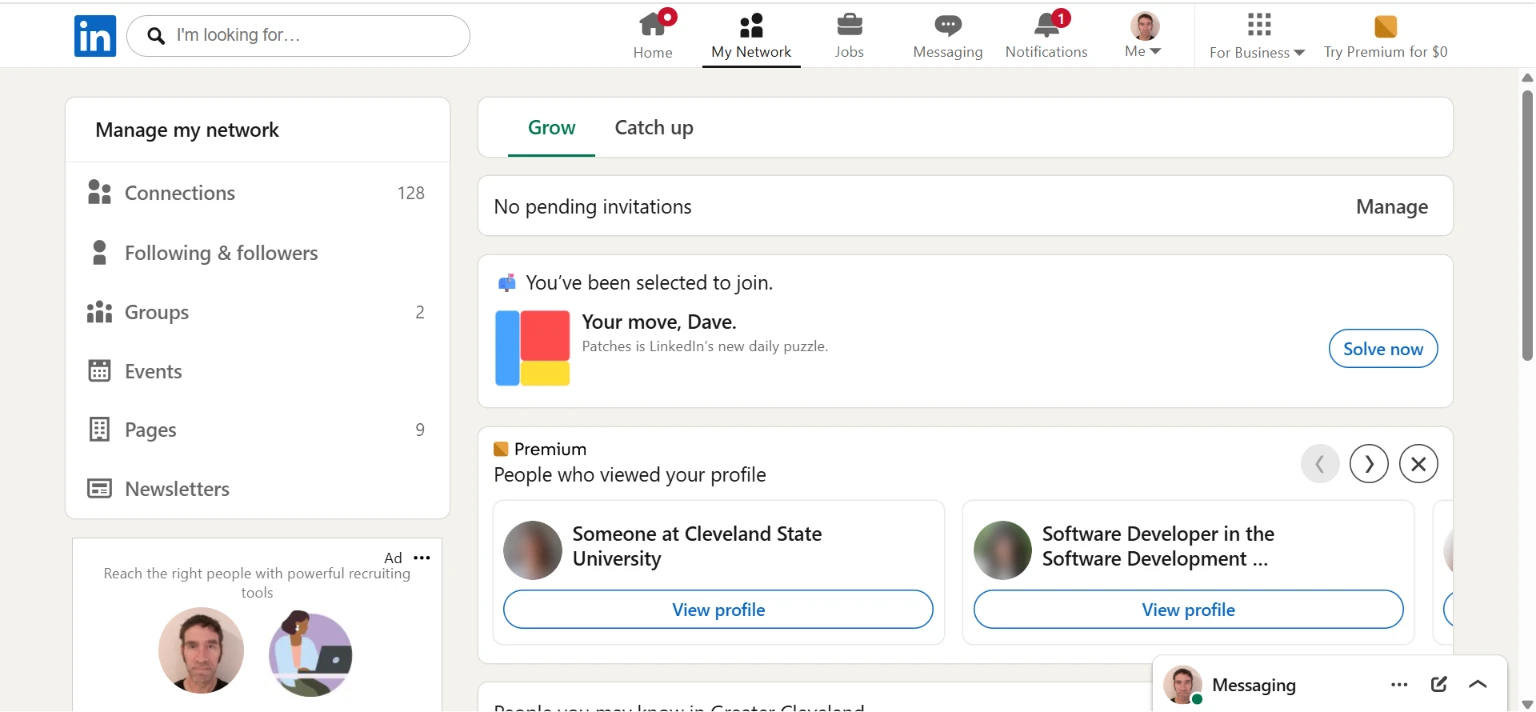Image resolution: width=1536 pixels, height=712 pixels.
Task: Click the "No pending invitations" text
Action: (593, 207)
